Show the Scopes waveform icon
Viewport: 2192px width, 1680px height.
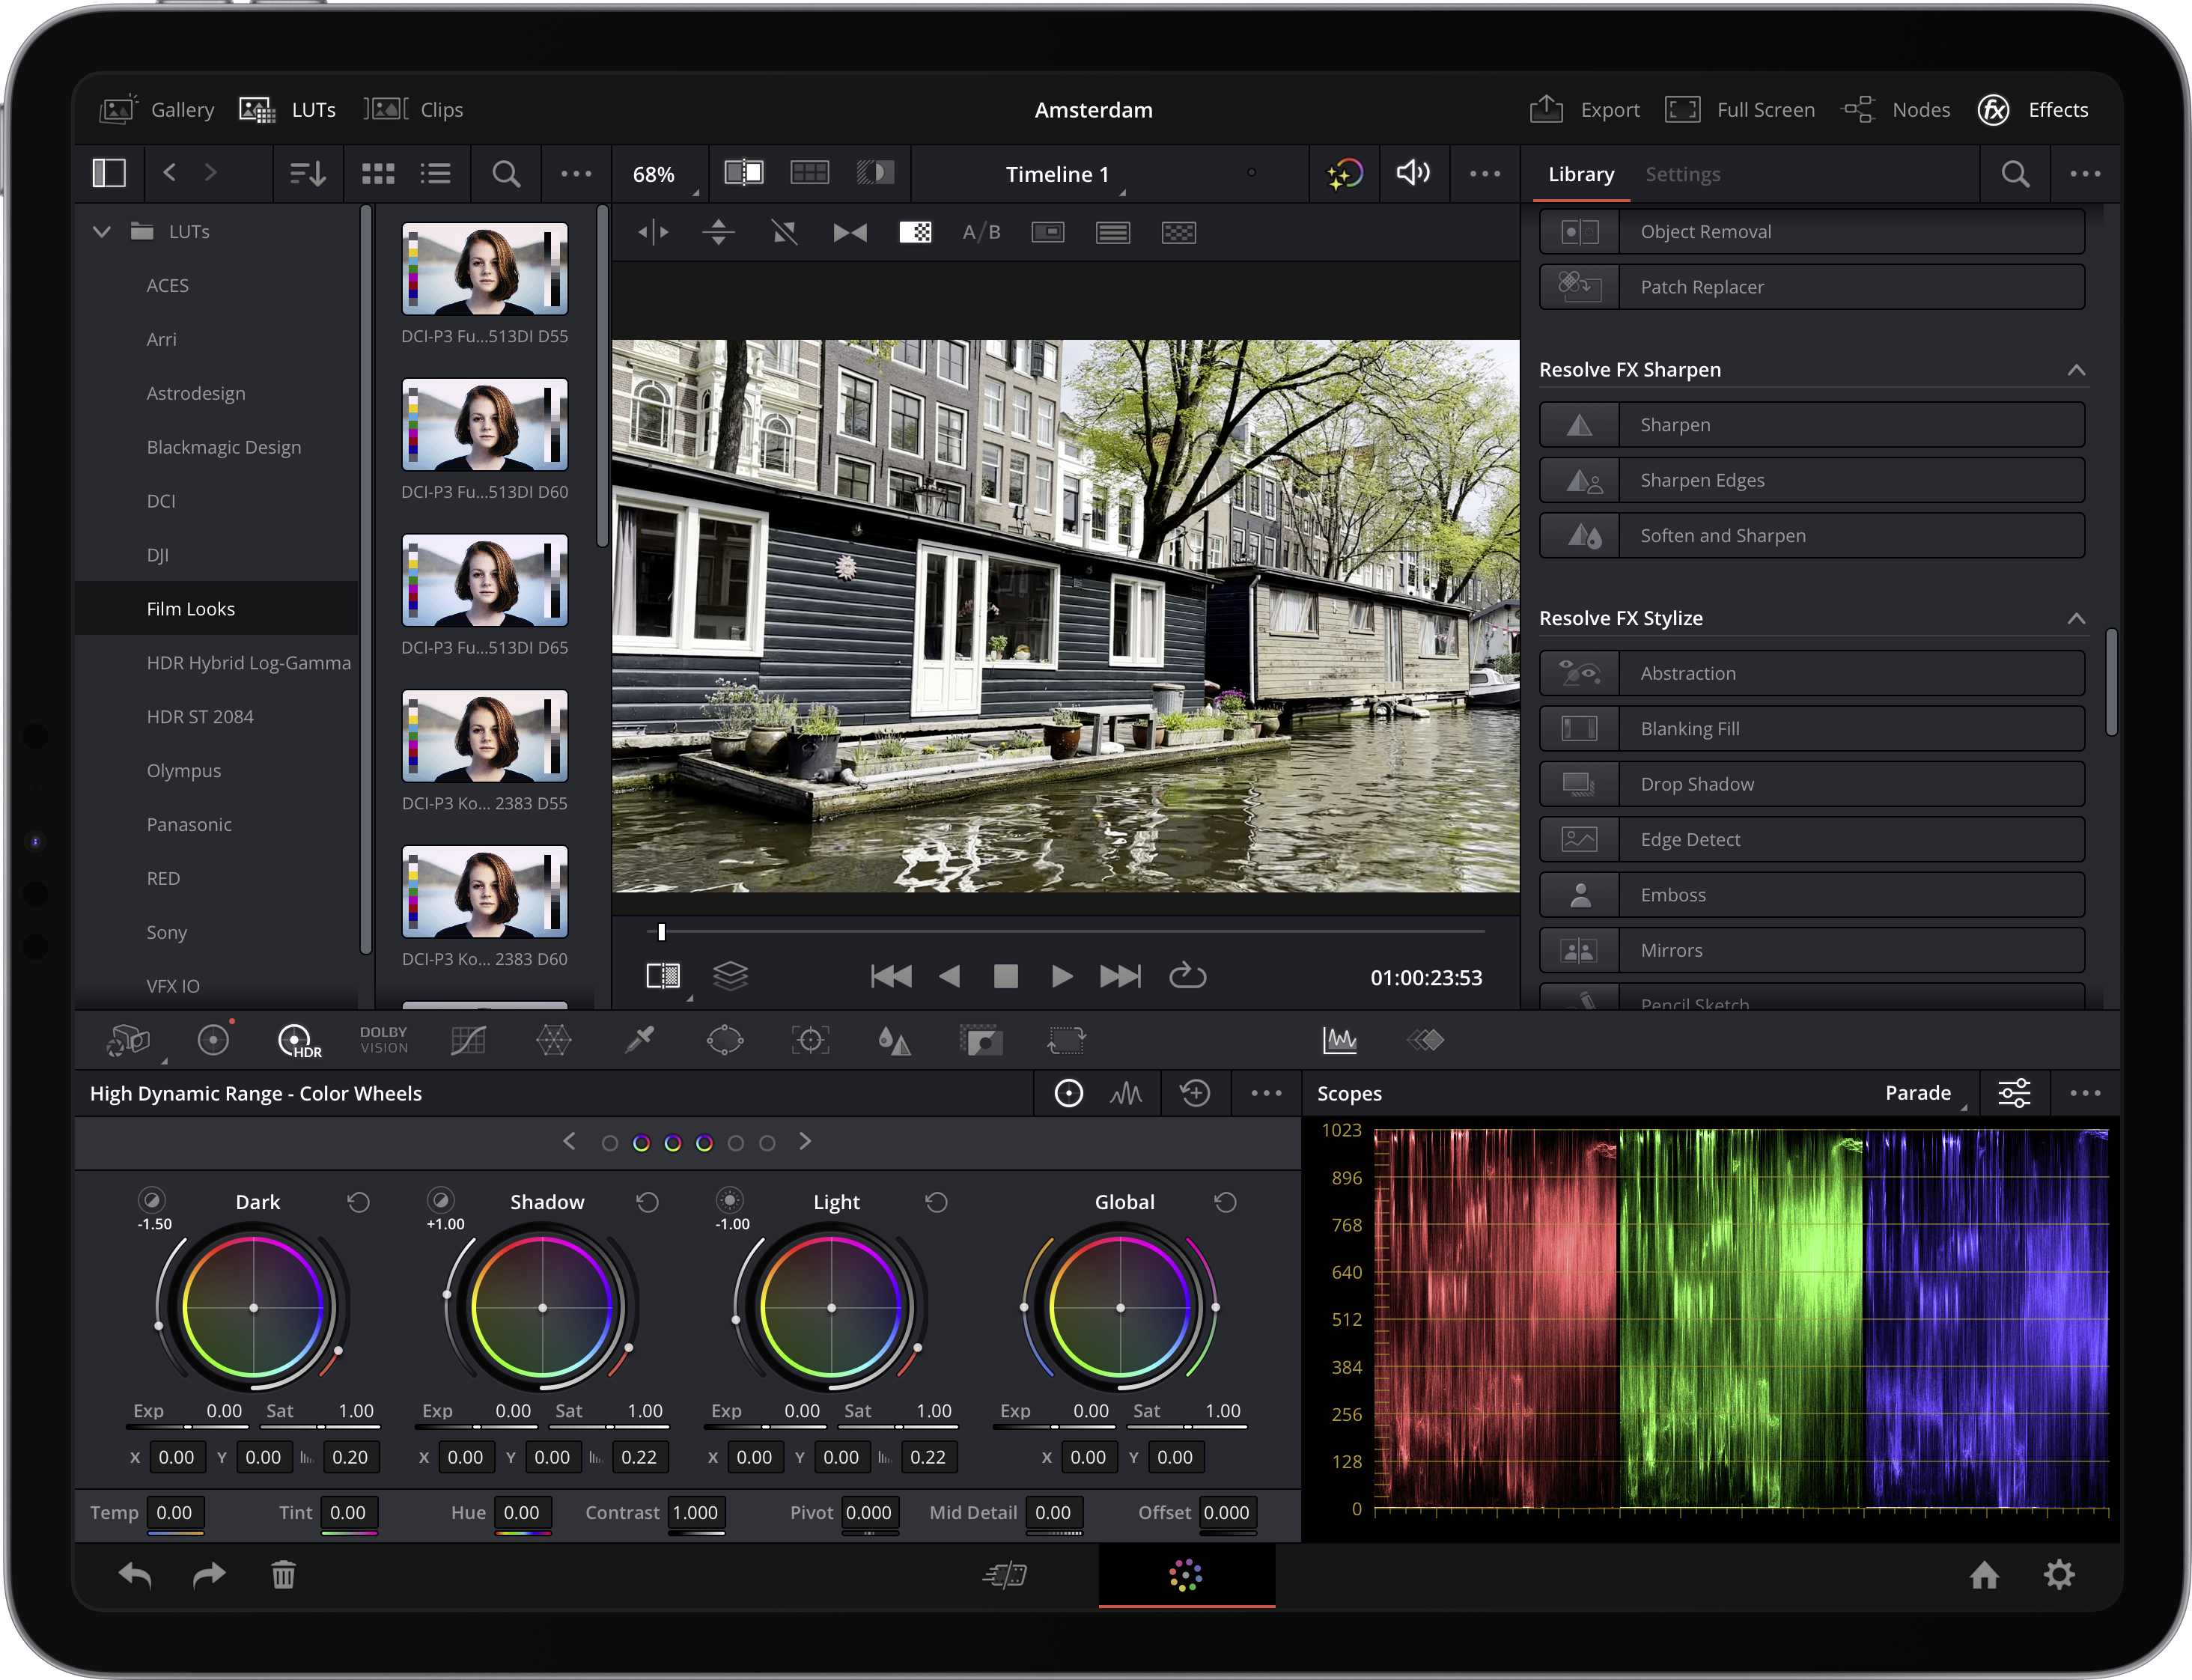point(1339,1040)
